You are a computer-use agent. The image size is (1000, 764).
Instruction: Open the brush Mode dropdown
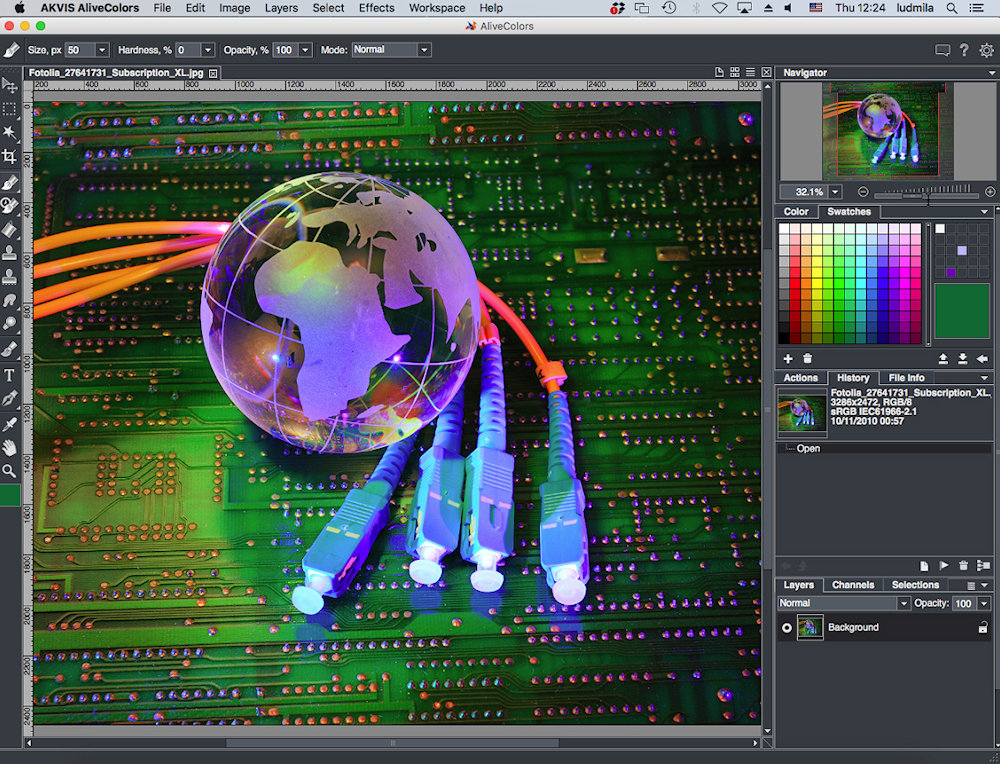click(390, 50)
